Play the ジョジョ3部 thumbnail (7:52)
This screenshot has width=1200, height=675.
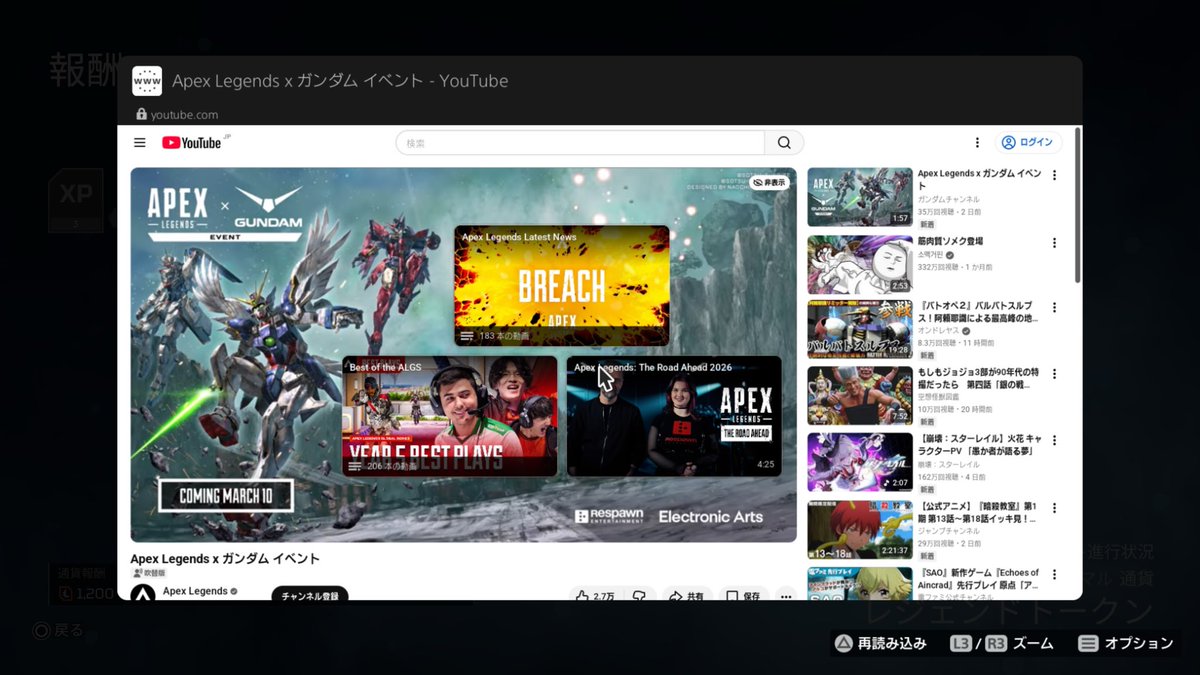click(x=860, y=396)
